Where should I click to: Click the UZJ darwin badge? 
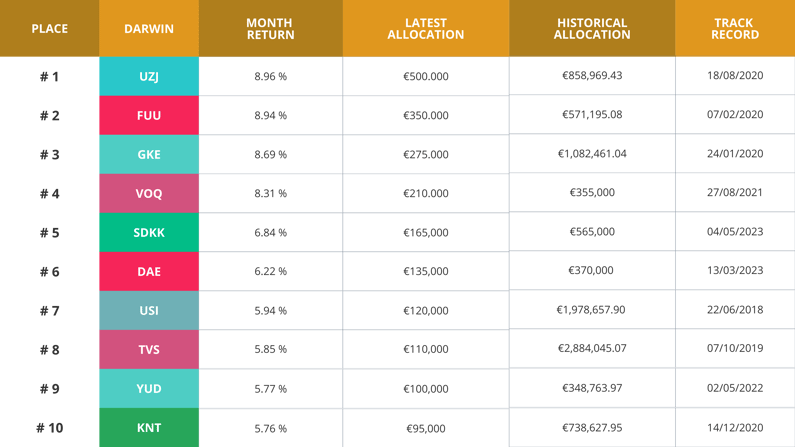coord(149,76)
